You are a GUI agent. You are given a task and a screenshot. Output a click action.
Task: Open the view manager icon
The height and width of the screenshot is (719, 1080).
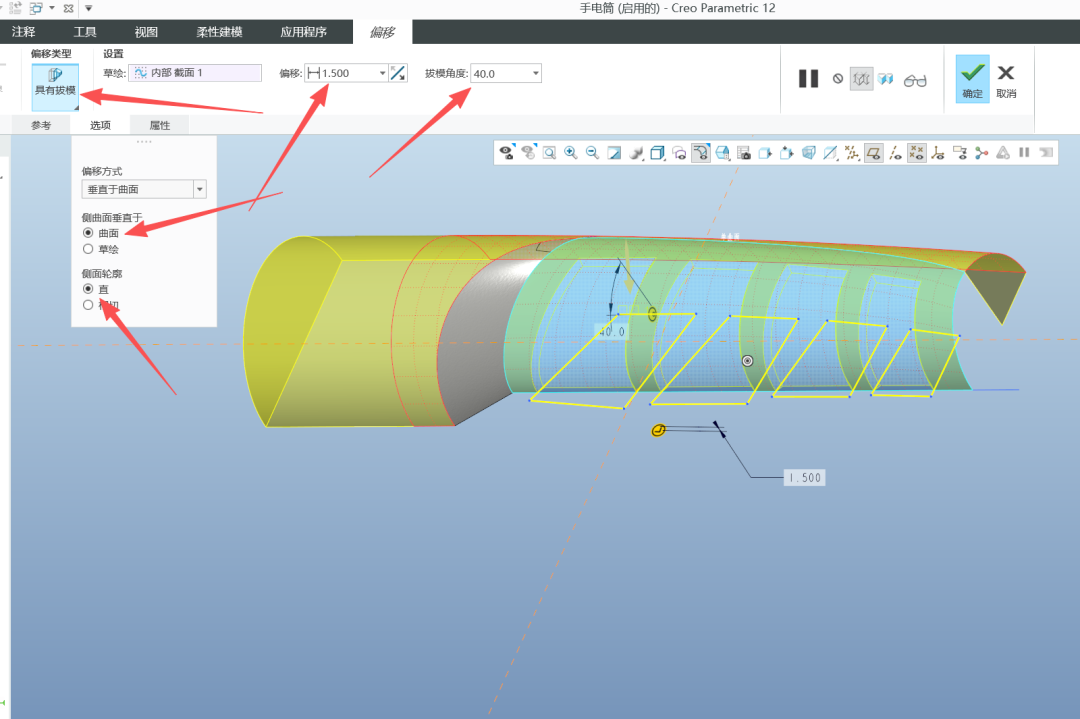[x=744, y=153]
